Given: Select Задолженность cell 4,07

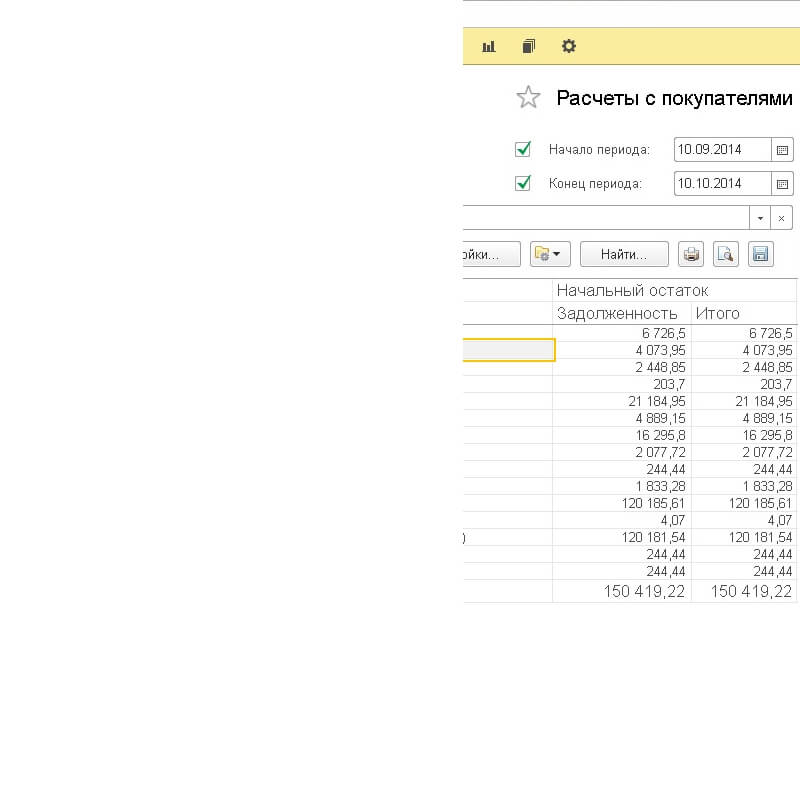Looking at the screenshot, I should (622, 520).
